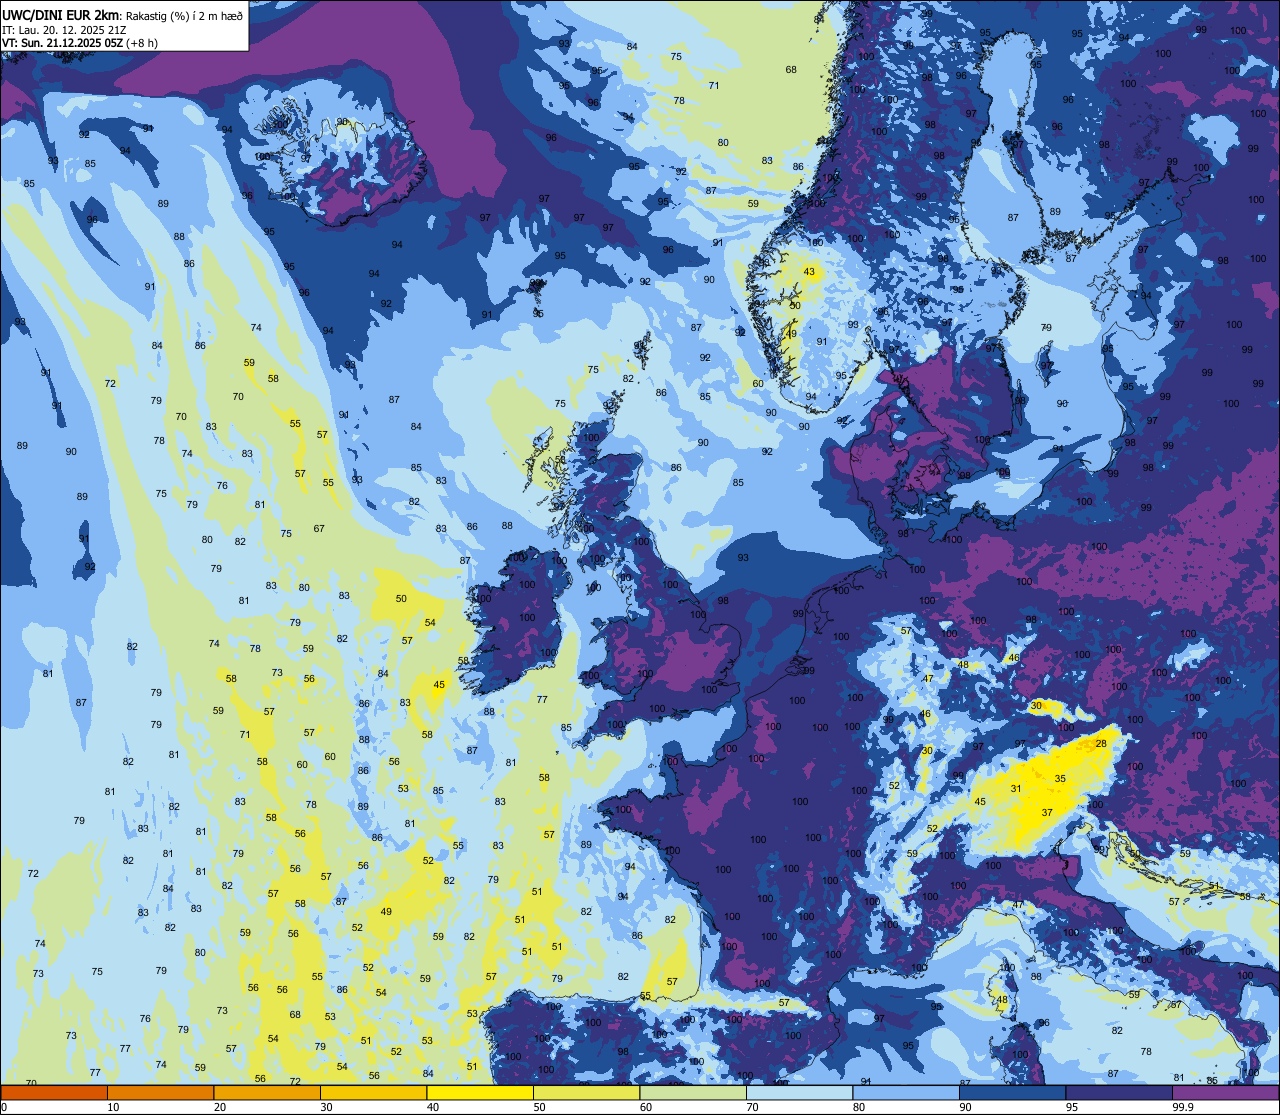Click the legend tick label "99.9"
Viewport: 1280px width, 1115px height.
1183,1107
